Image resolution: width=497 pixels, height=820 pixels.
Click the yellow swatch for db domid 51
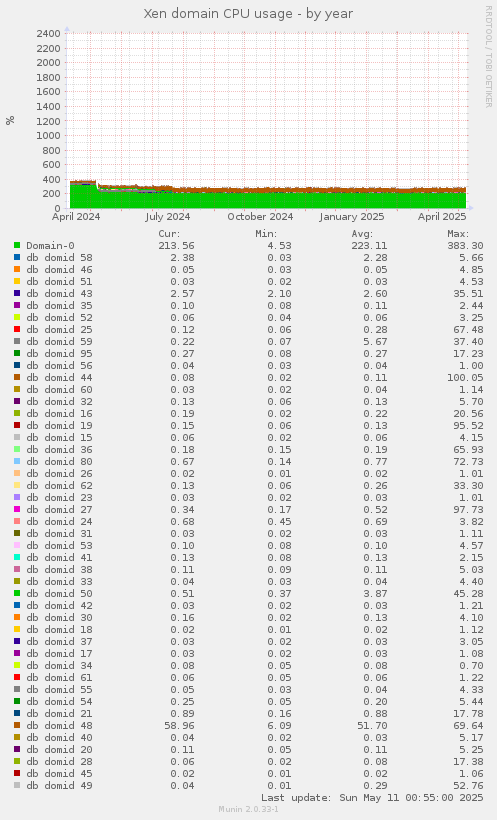click(x=17, y=281)
